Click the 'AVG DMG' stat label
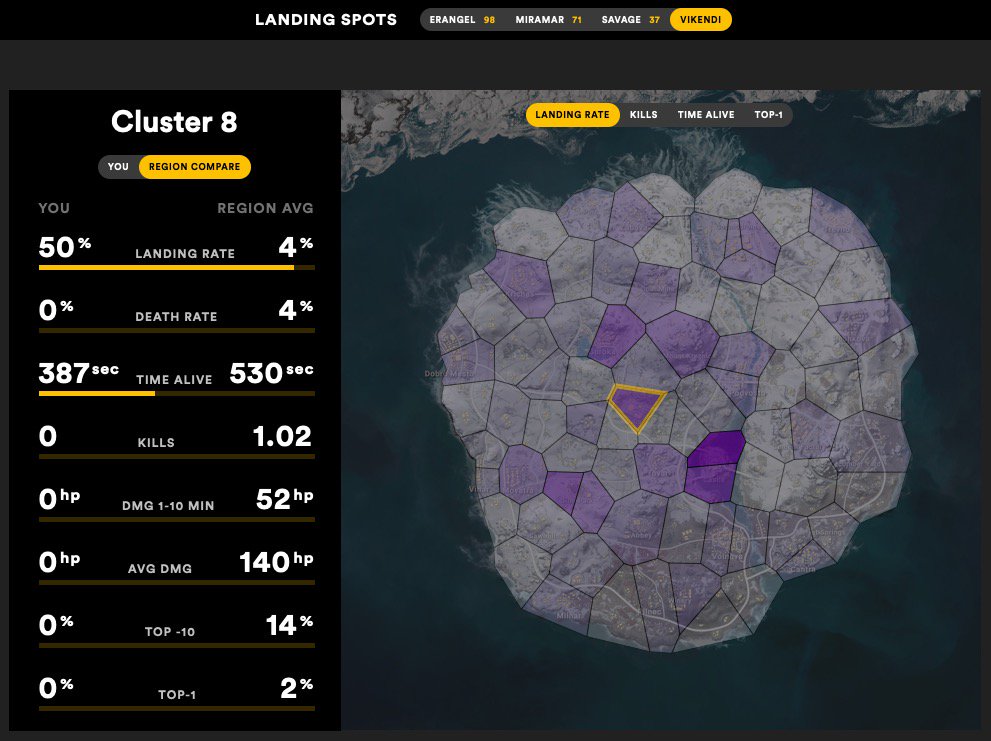 click(160, 568)
